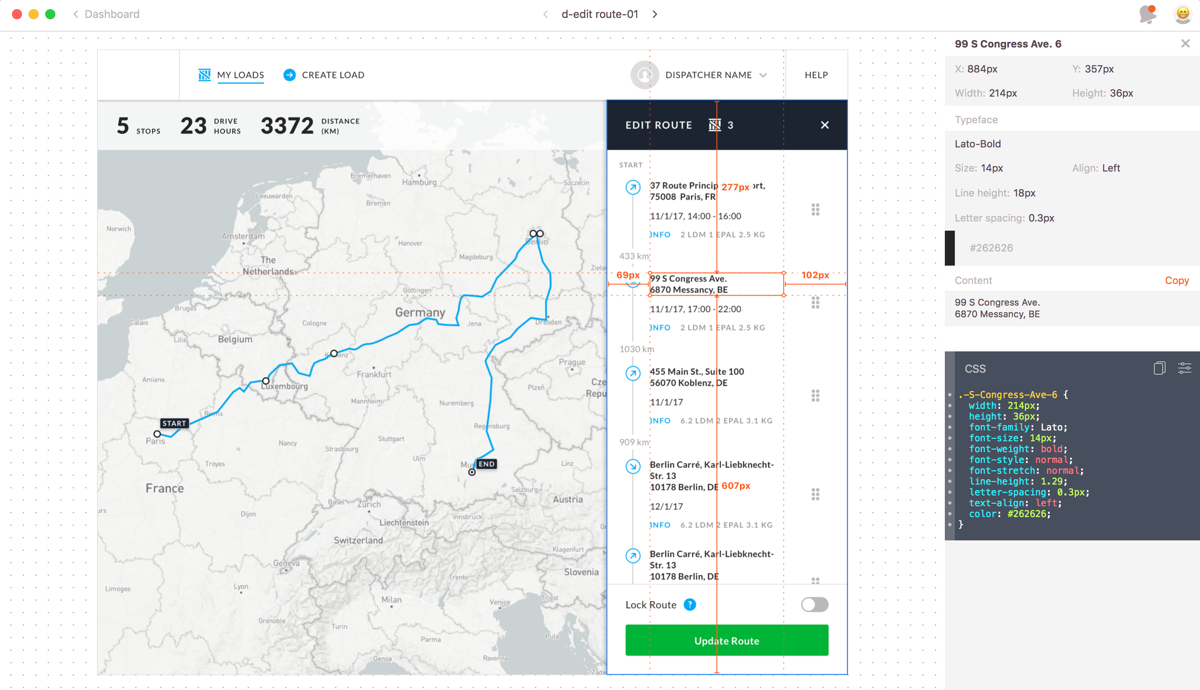Click the arrow icon of 455 Main St. stop

pos(633,373)
